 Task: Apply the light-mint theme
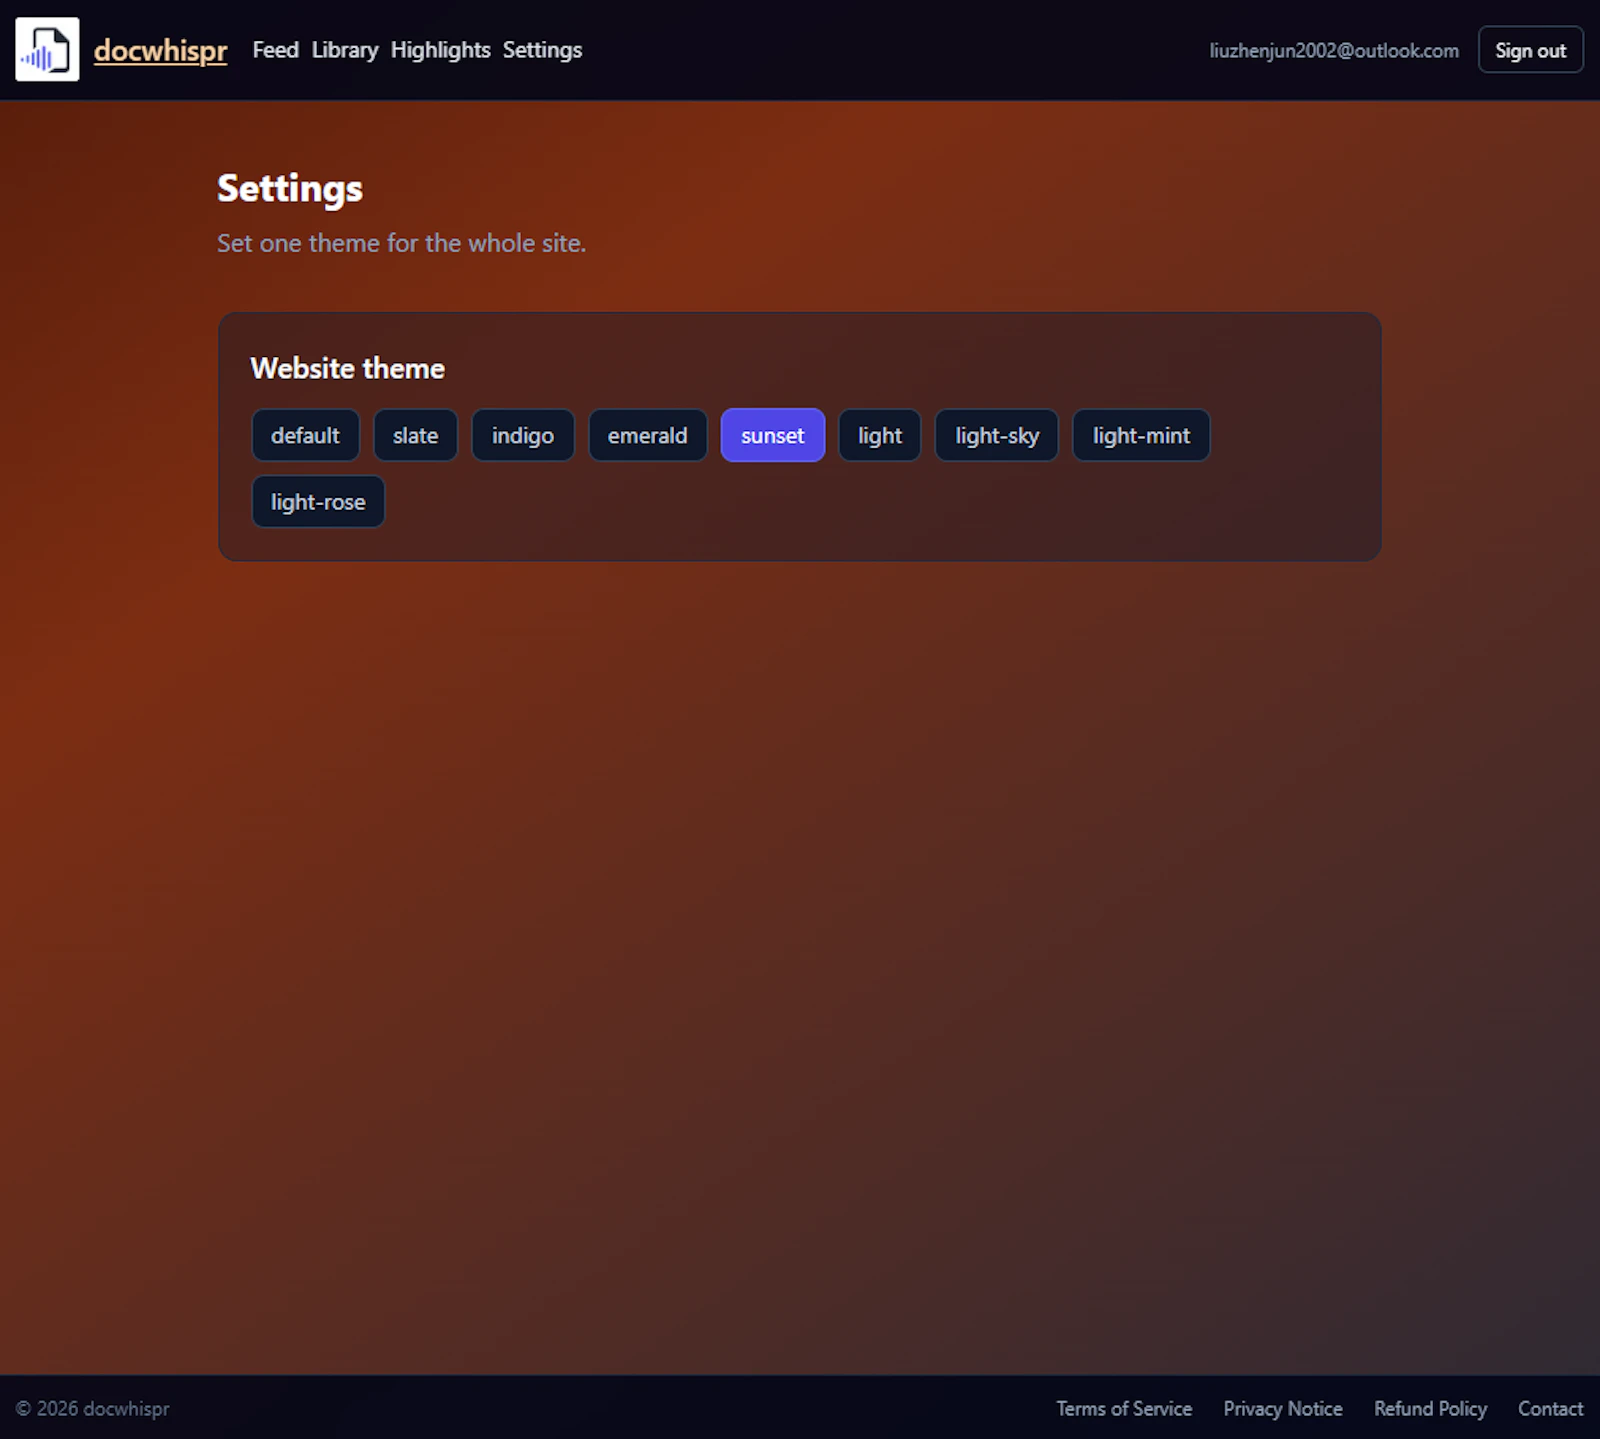click(1141, 435)
